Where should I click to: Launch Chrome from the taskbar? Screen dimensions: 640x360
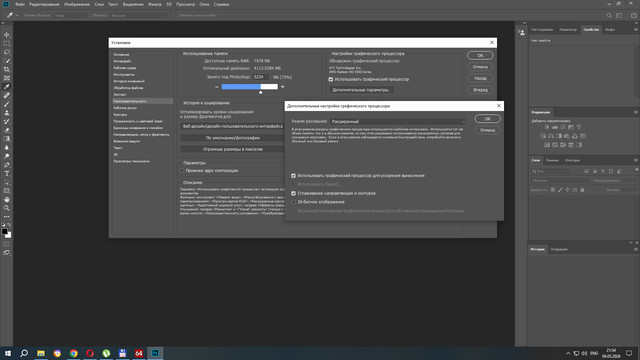[x=73, y=353]
